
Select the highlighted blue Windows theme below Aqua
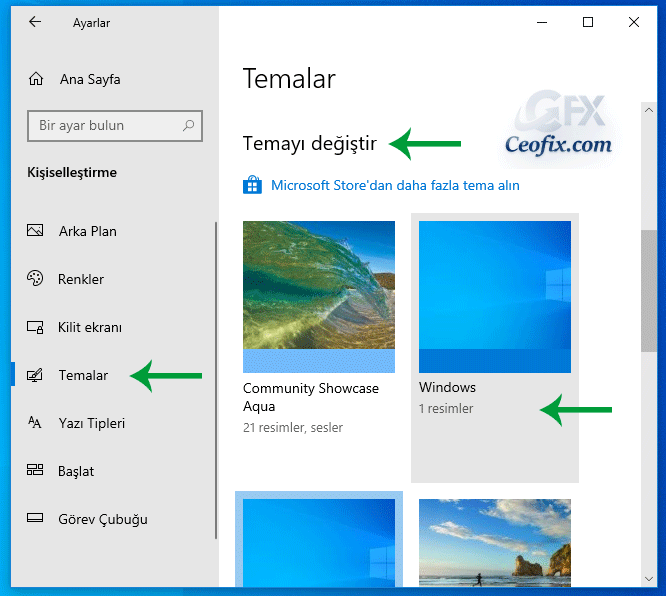[x=319, y=543]
